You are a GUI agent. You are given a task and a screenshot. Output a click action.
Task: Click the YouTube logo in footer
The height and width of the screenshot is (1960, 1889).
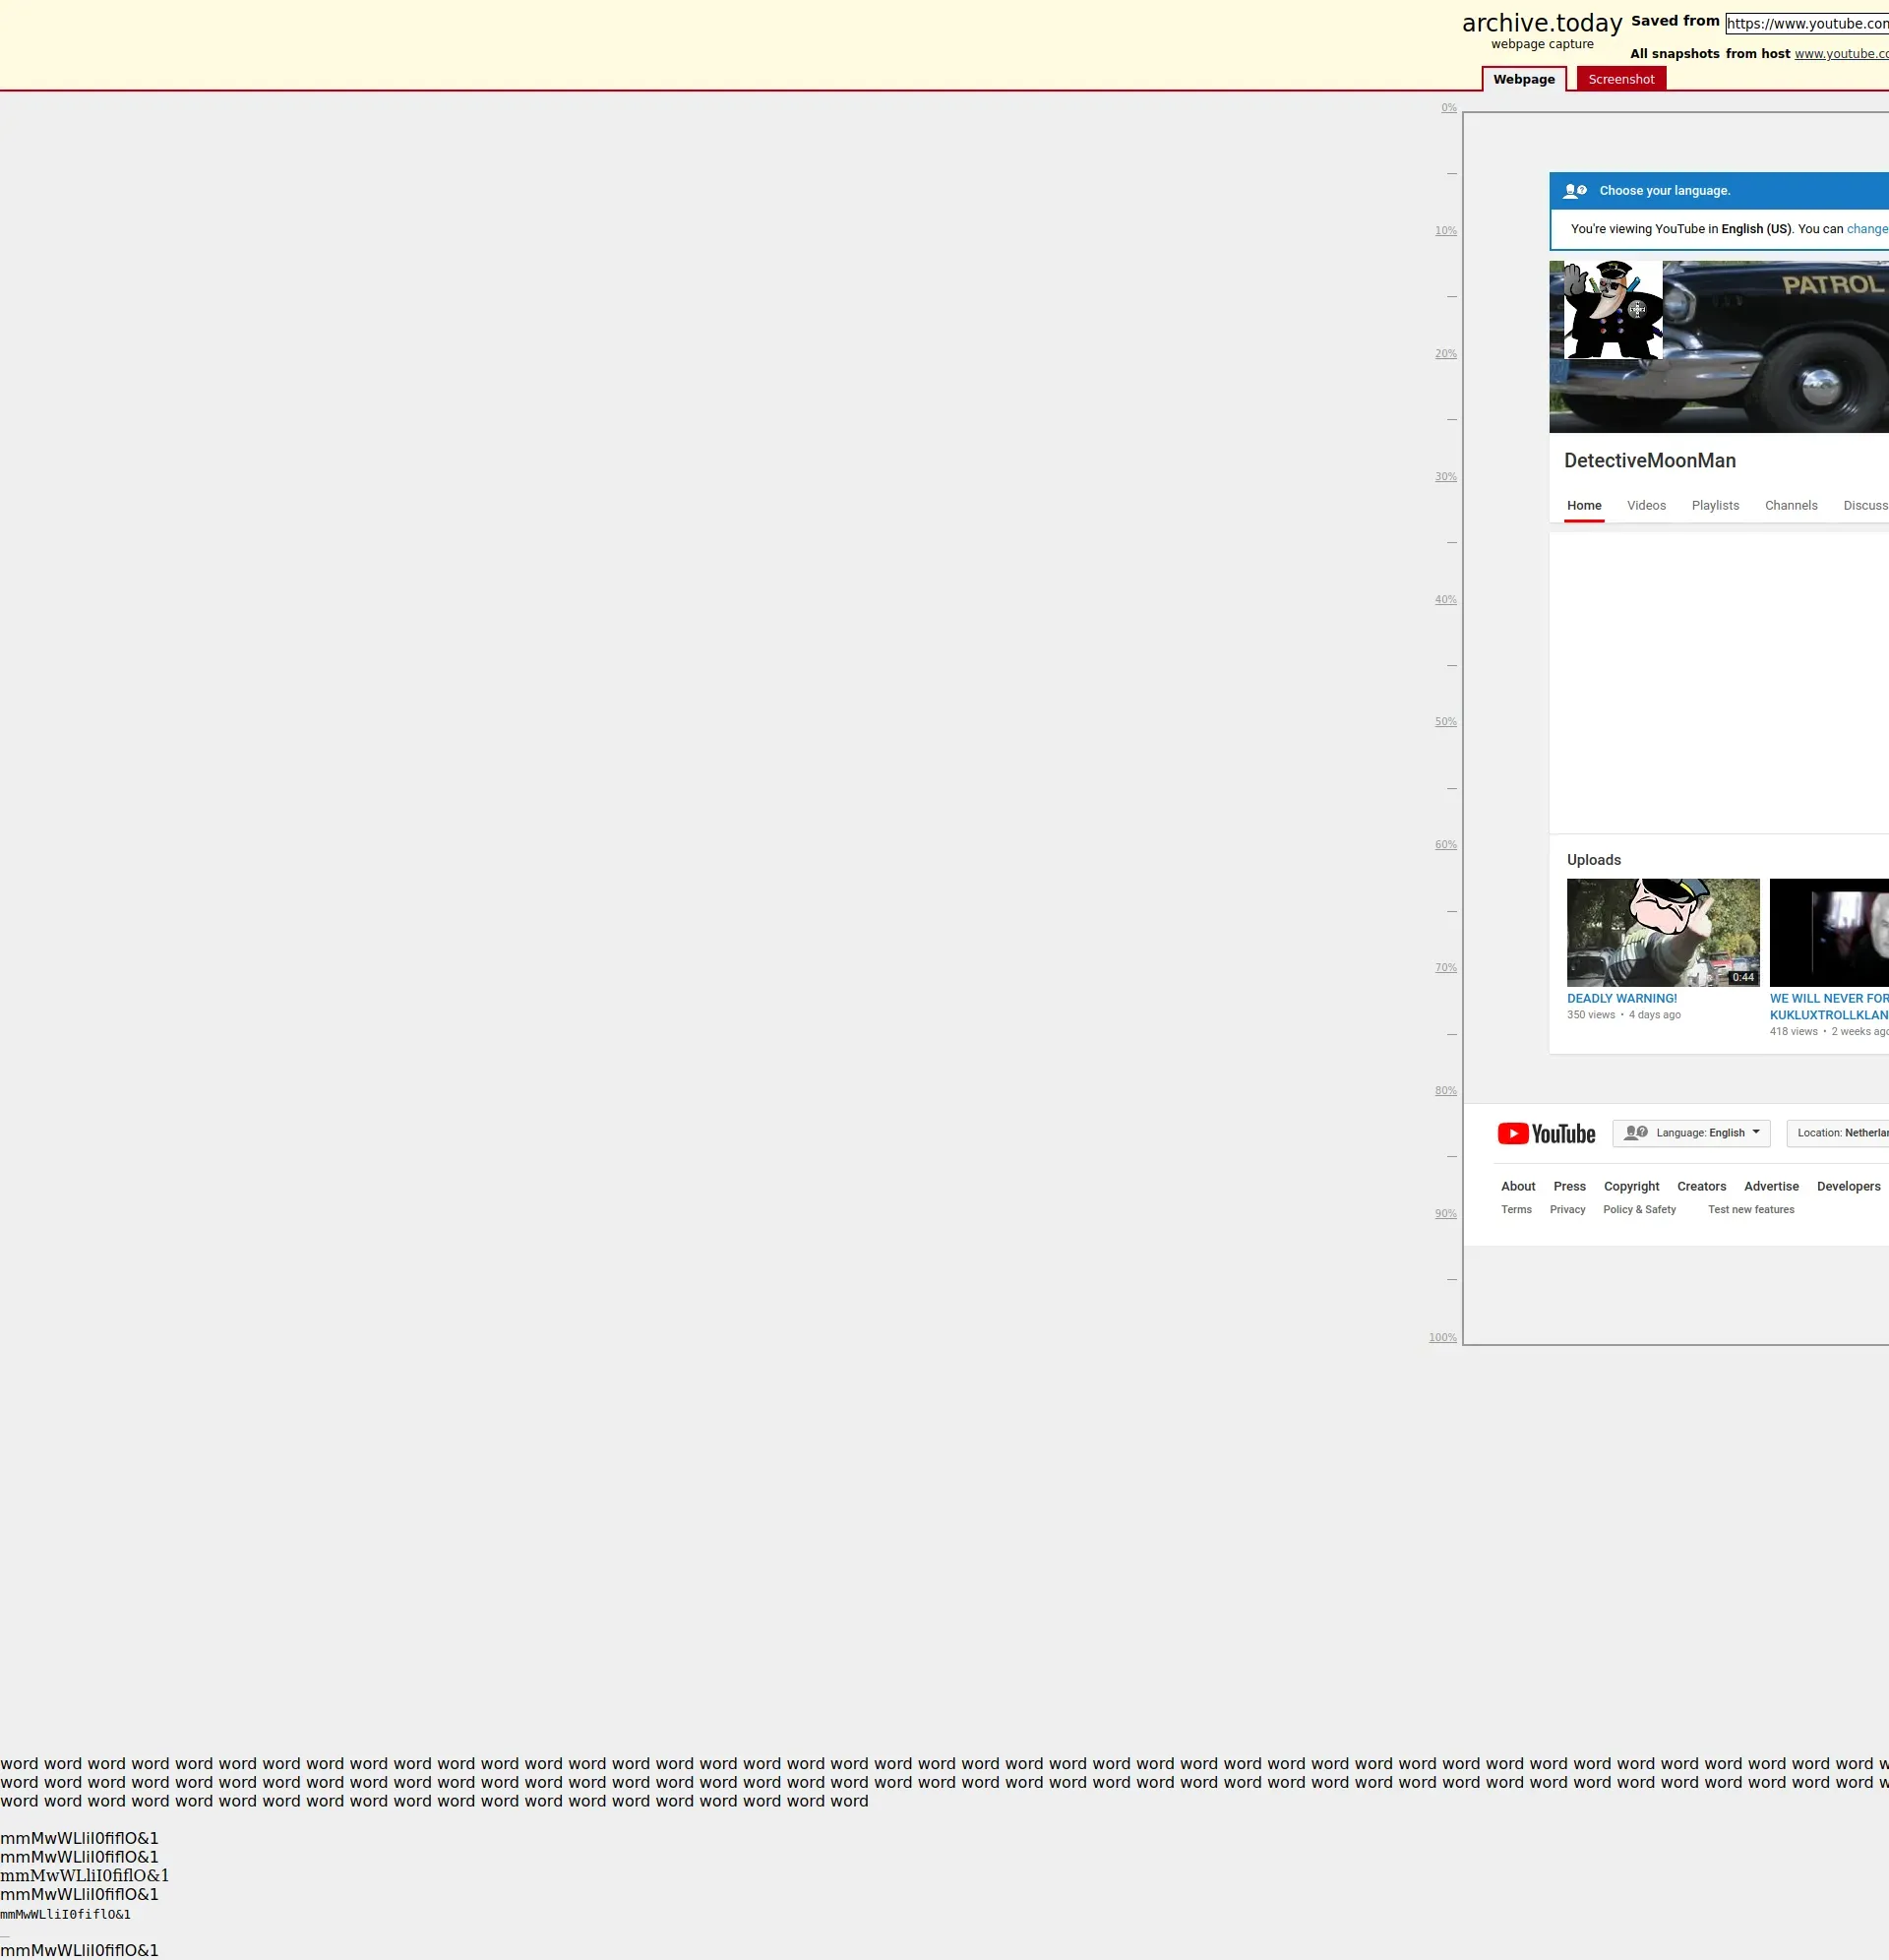(1545, 1133)
